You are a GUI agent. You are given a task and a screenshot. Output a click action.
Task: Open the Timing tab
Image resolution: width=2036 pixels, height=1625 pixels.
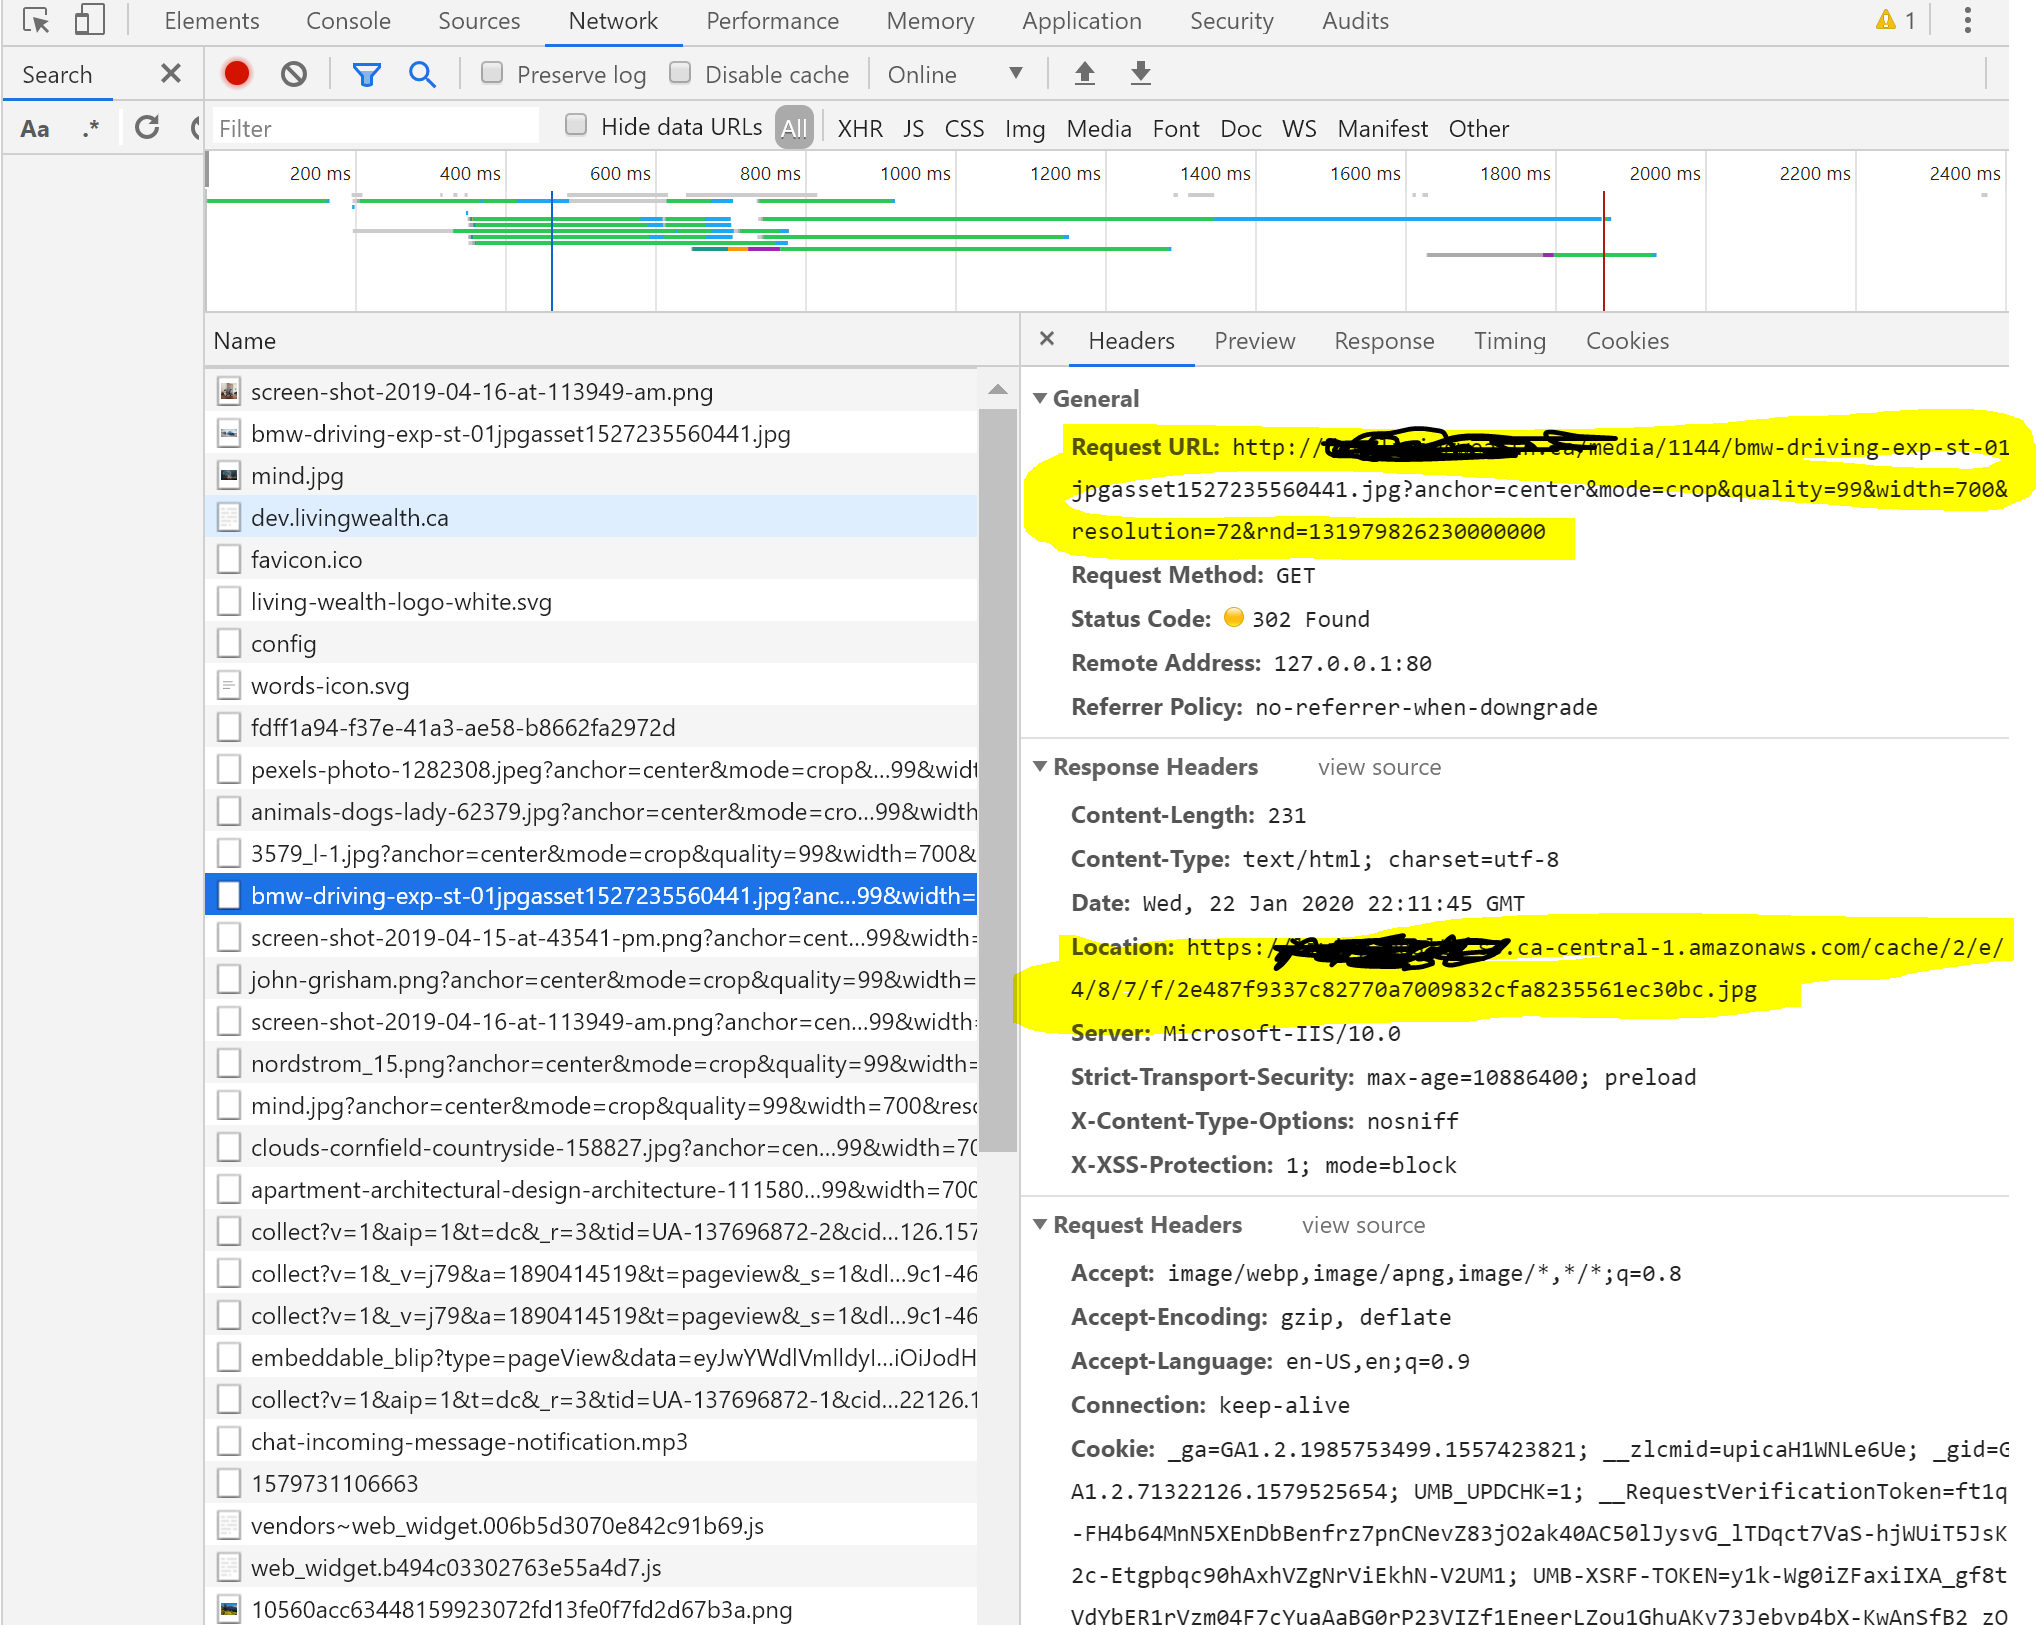tap(1509, 341)
